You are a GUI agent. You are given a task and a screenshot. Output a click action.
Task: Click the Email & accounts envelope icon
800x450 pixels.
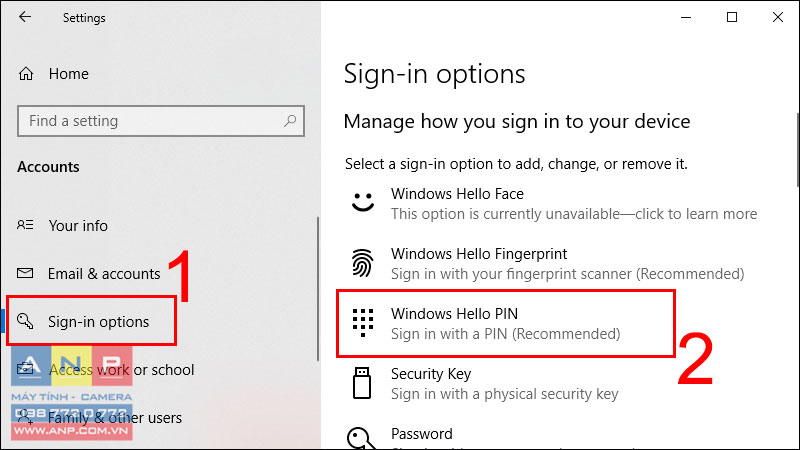pyautogui.click(x=25, y=273)
